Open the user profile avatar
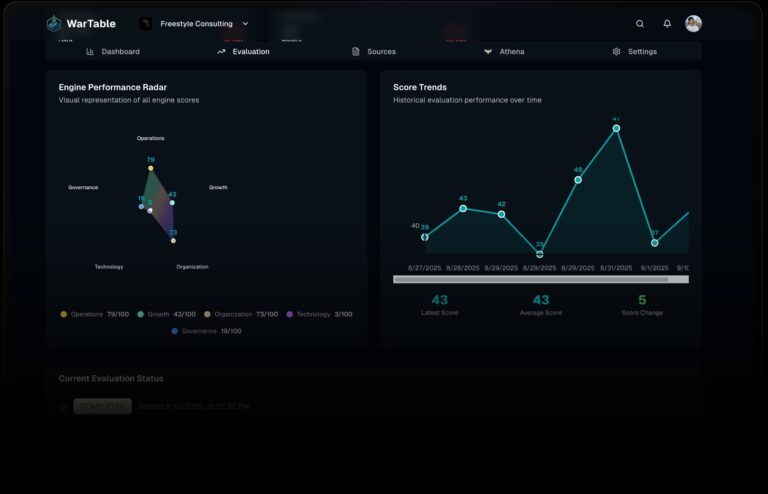The image size is (768, 494). pyautogui.click(x=693, y=24)
